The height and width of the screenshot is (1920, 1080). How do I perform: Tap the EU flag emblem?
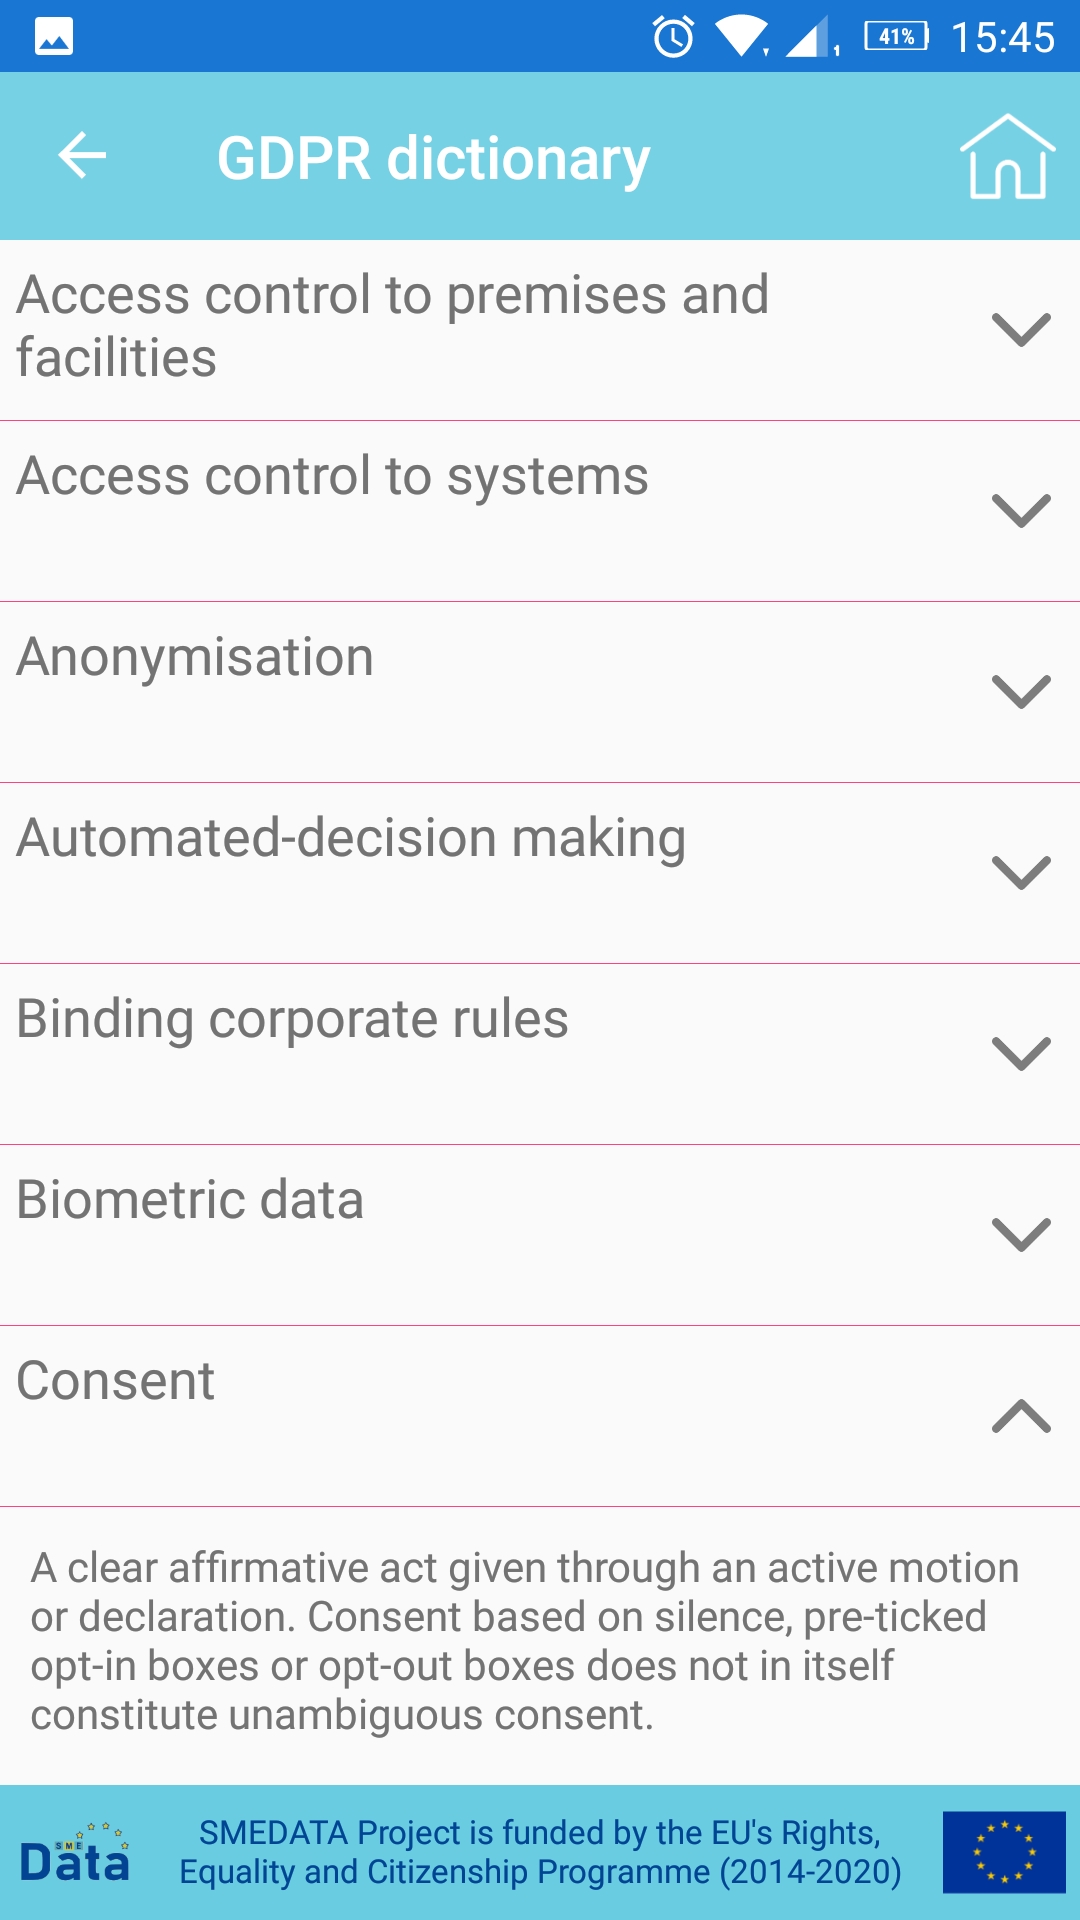1004,1852
